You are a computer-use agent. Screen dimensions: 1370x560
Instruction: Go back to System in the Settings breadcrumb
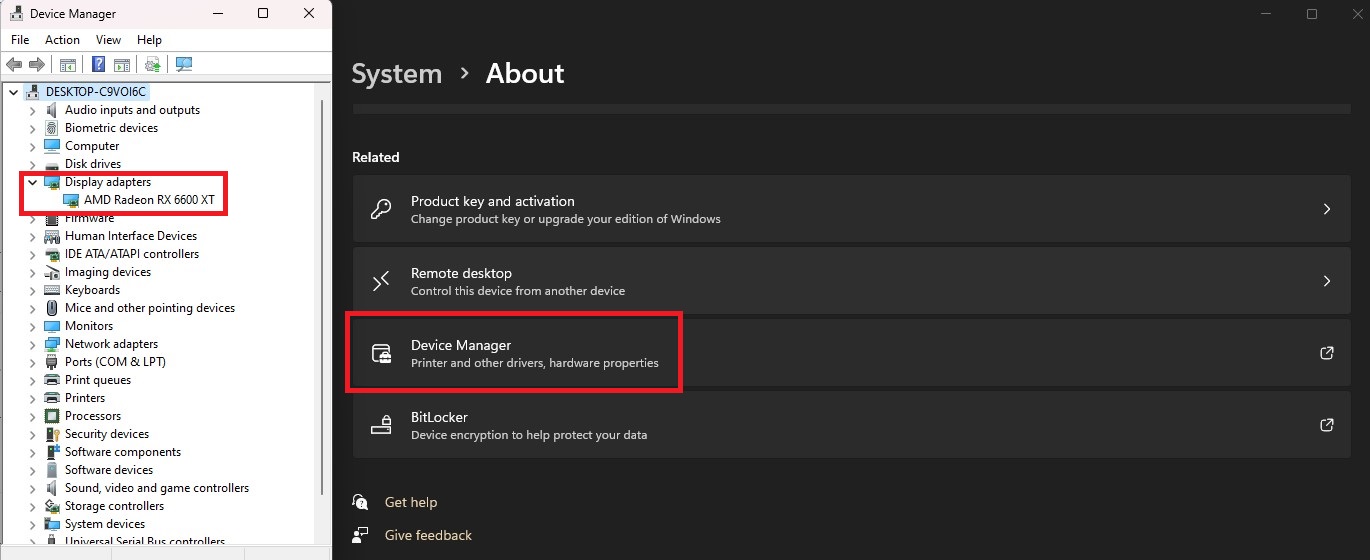pos(397,74)
